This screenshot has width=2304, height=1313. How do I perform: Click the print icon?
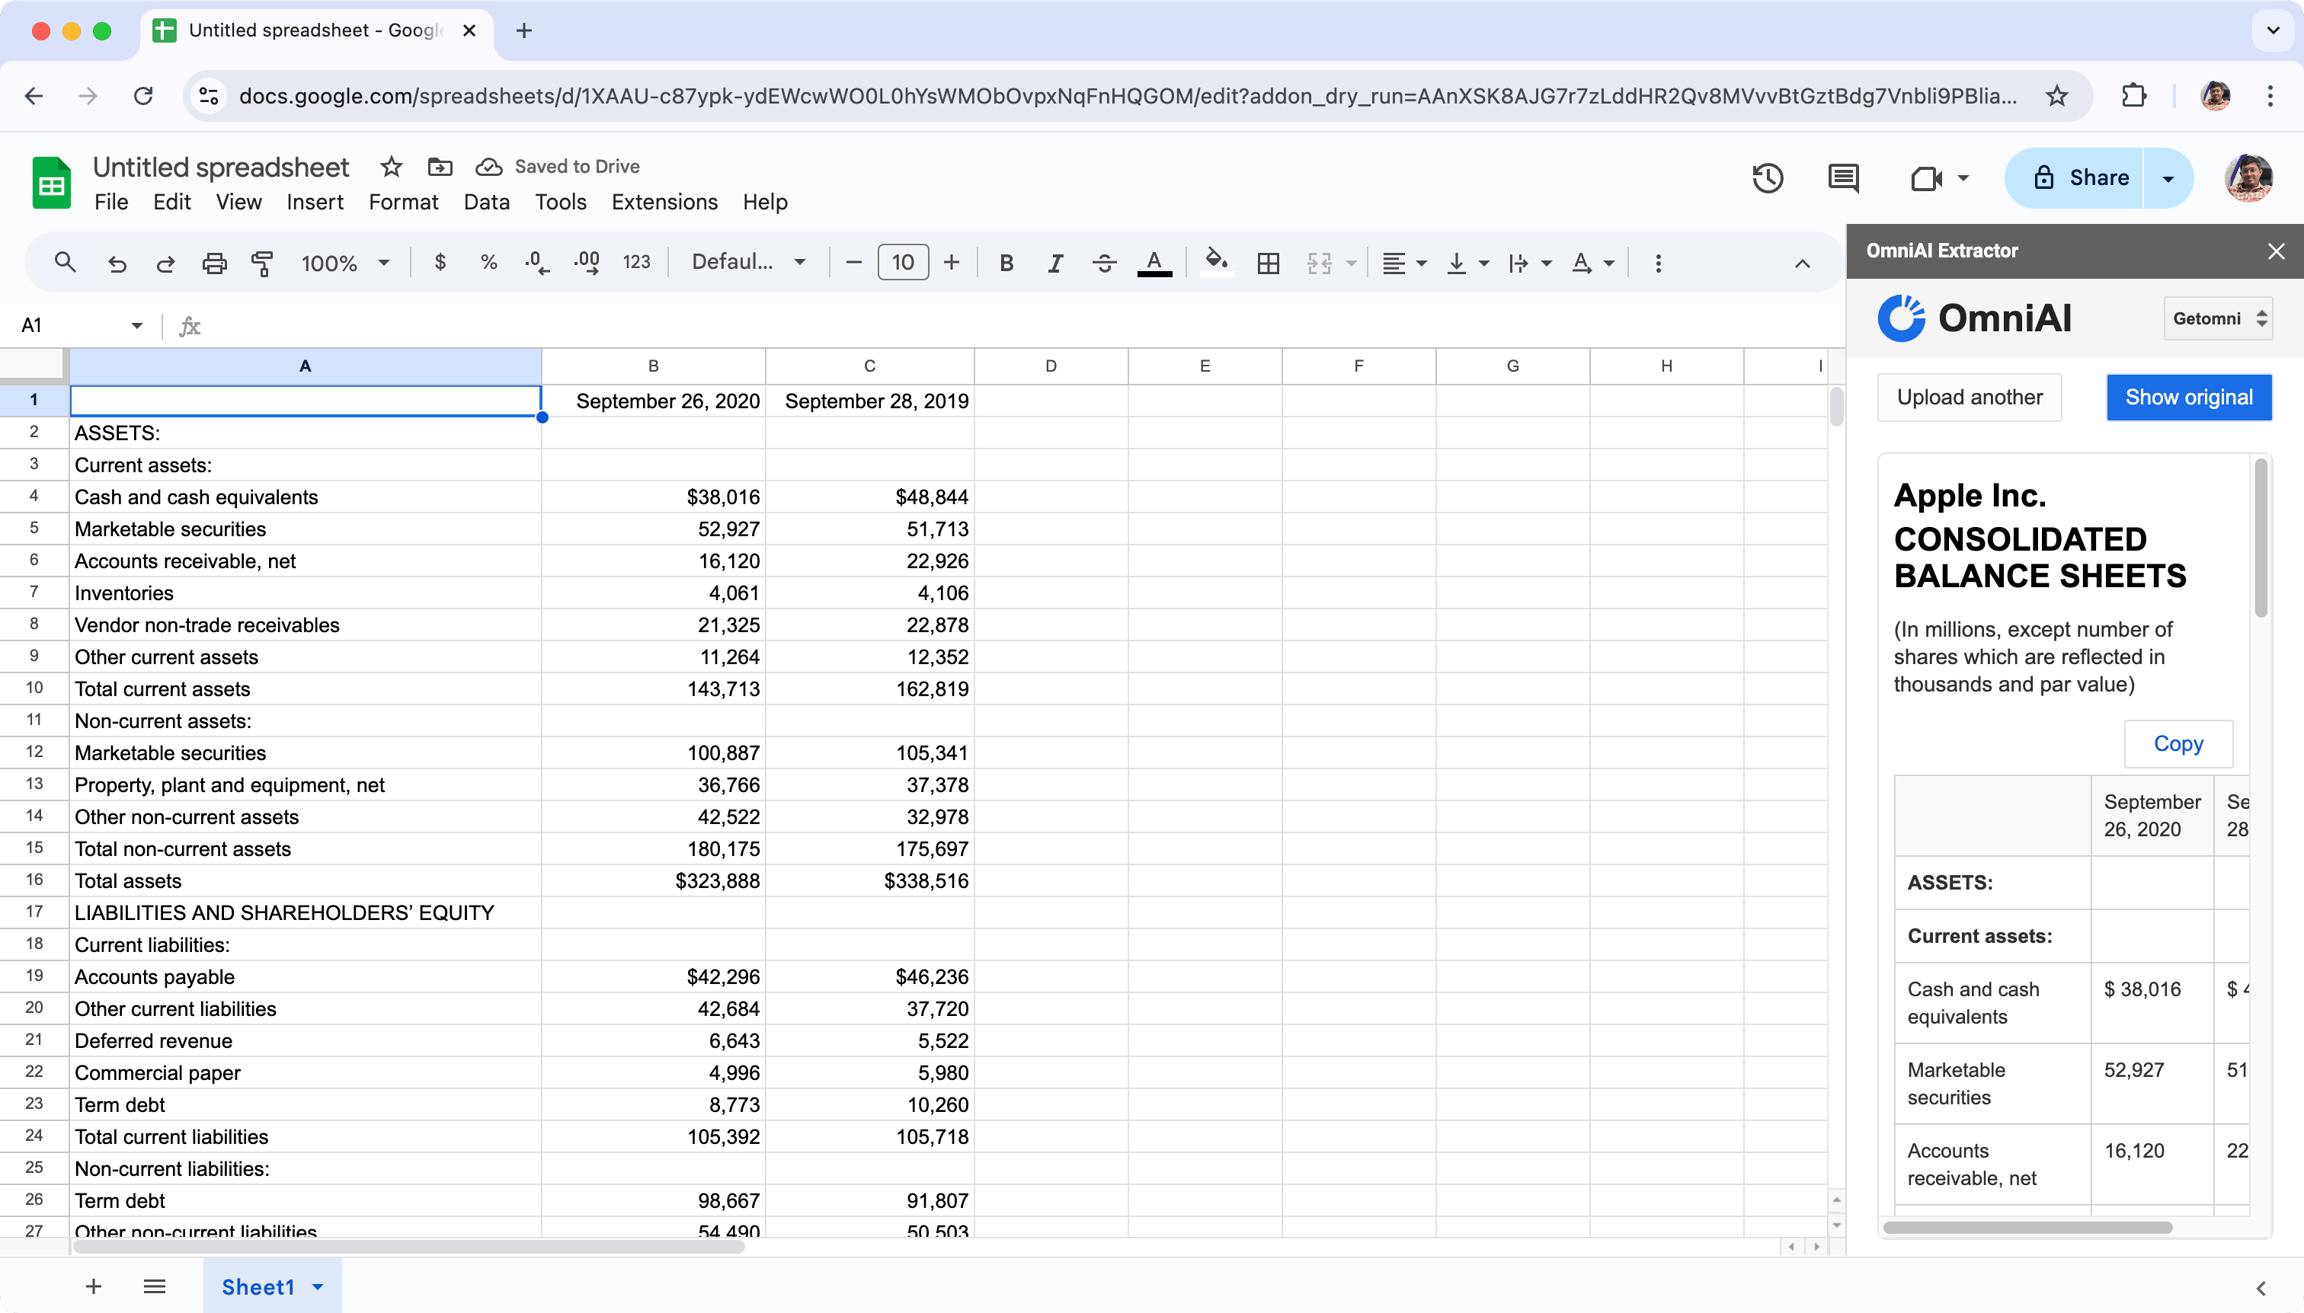(214, 262)
